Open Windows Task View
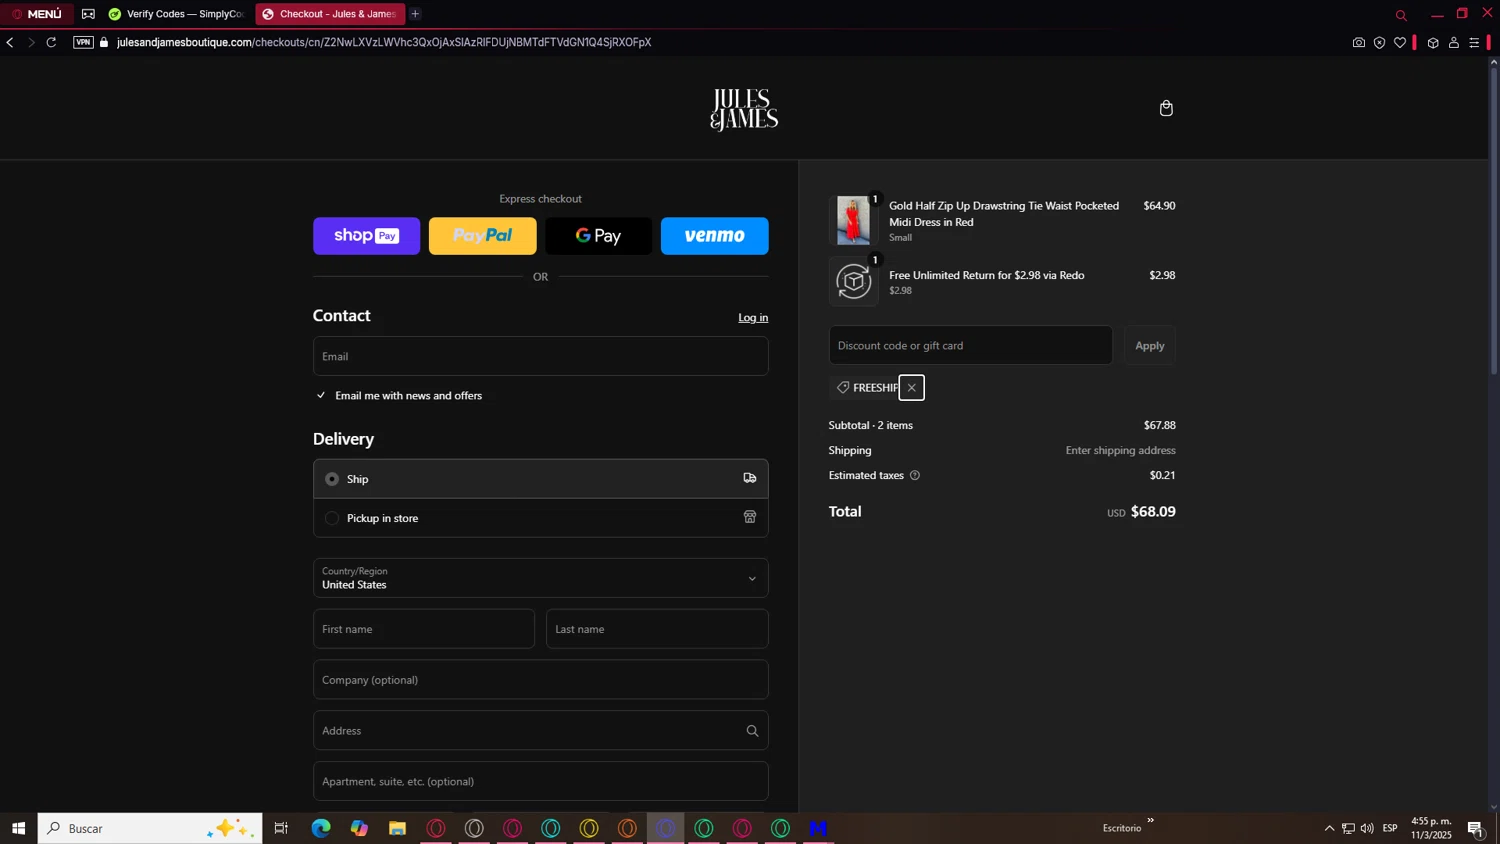Image resolution: width=1500 pixels, height=844 pixels. pos(281,828)
